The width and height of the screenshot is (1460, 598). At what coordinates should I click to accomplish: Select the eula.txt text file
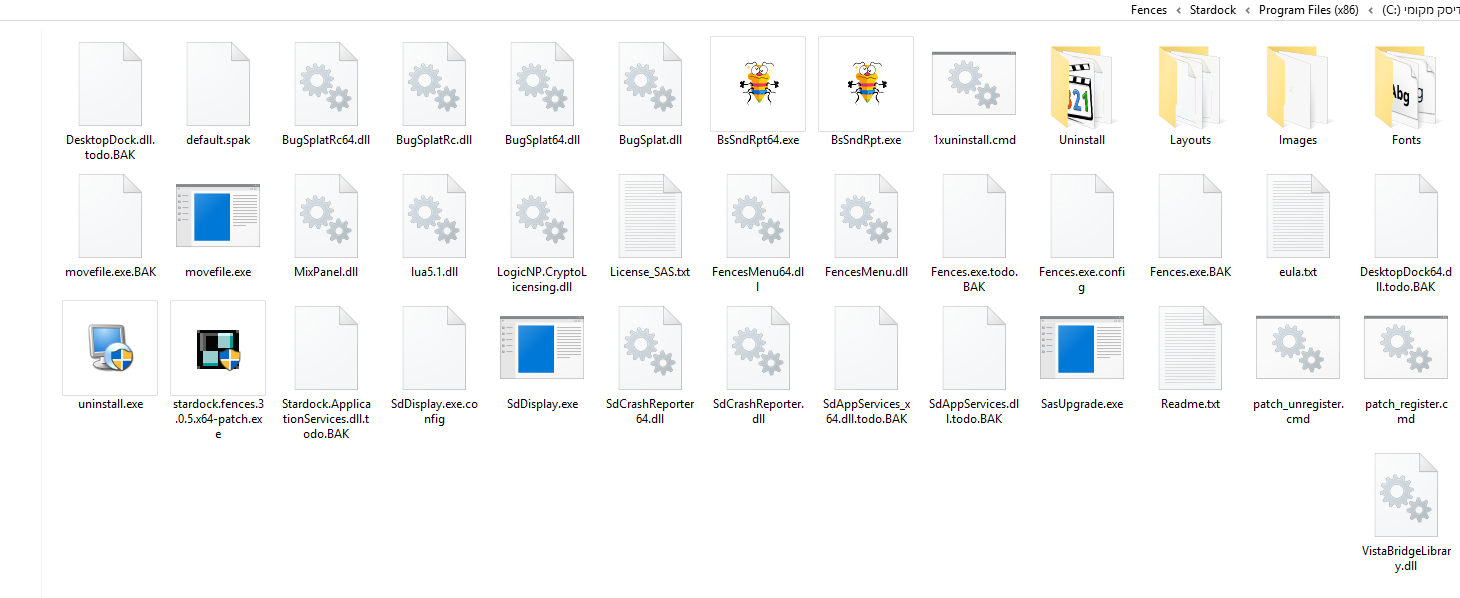coord(1298,225)
